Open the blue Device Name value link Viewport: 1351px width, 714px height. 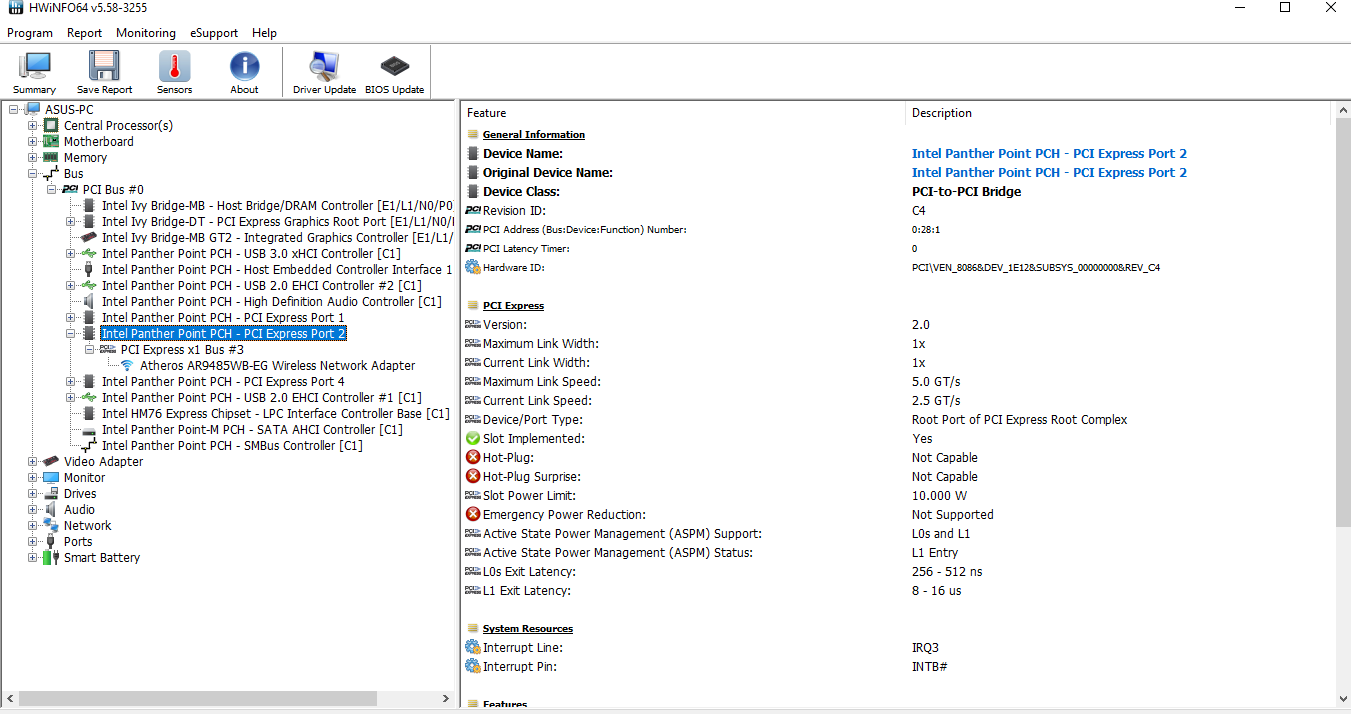point(1049,153)
